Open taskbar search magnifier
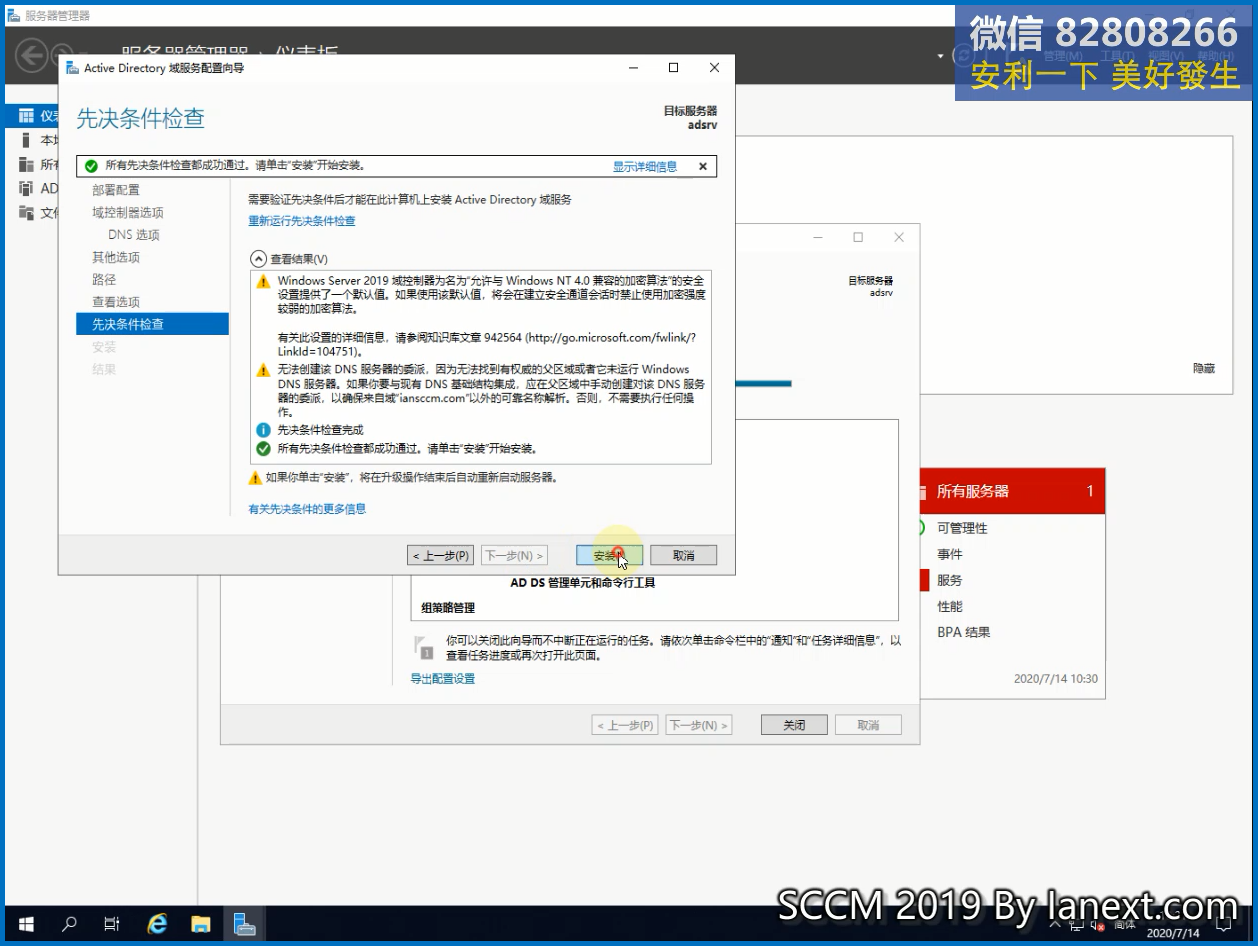 pyautogui.click(x=69, y=924)
